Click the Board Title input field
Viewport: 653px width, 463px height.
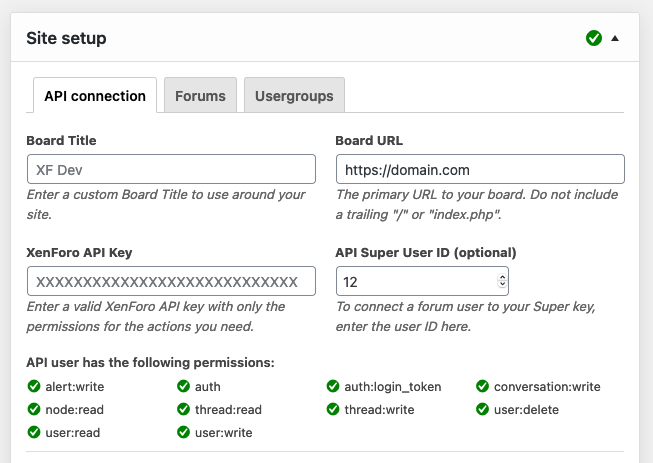point(171,169)
